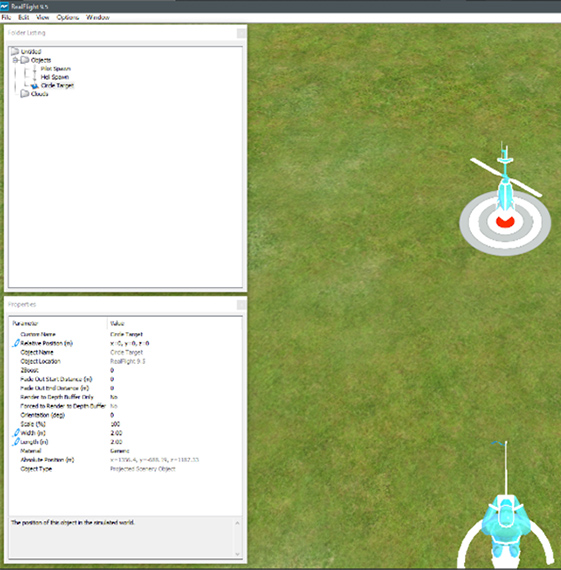Viewport: 561px width, 570px height.
Task: Click the red bullseye of the target
Action: pyautogui.click(x=505, y=221)
